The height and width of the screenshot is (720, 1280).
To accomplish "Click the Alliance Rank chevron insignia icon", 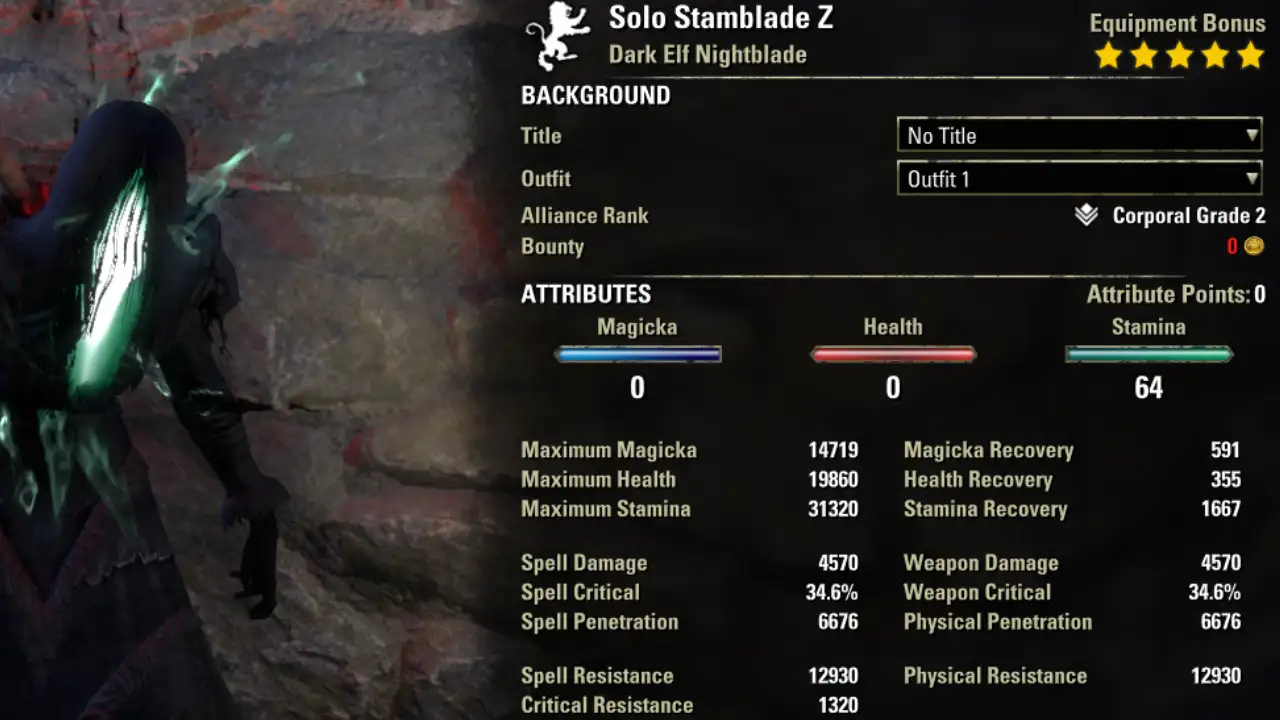I will tap(1087, 215).
